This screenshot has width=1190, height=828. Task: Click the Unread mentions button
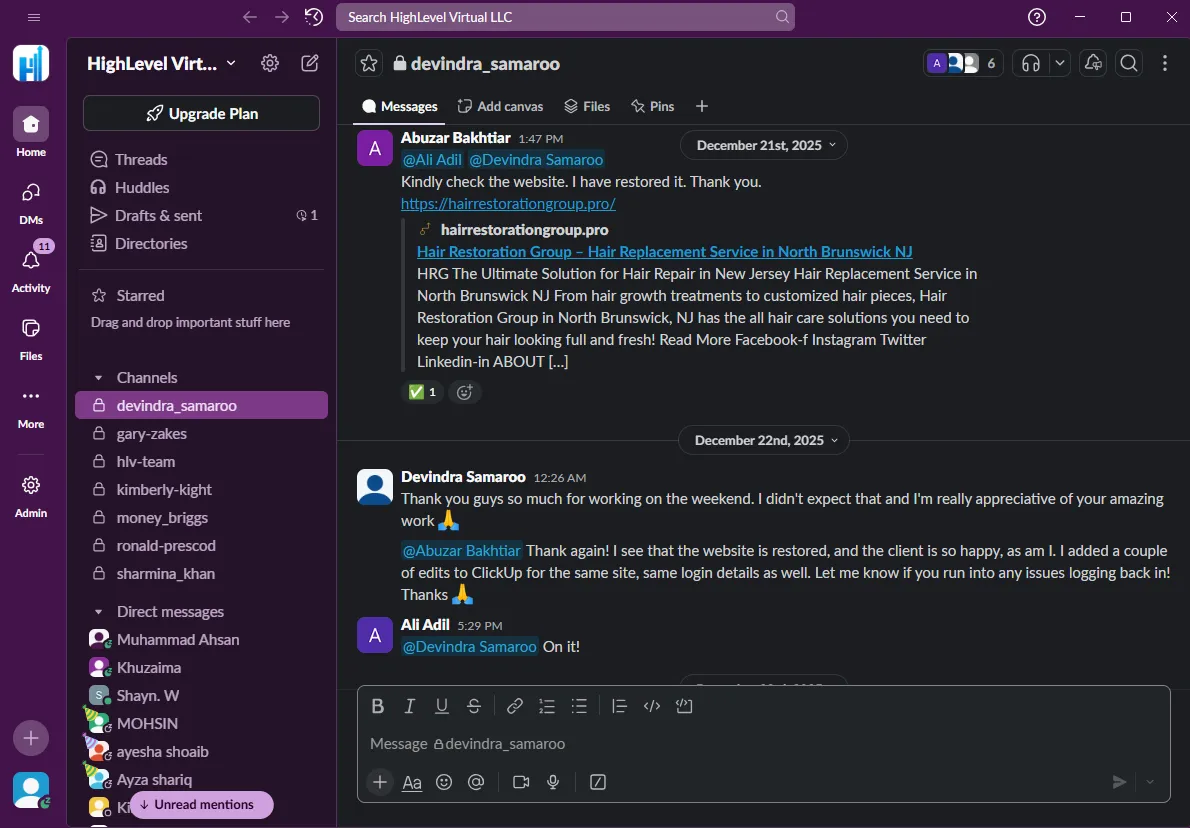pyautogui.click(x=201, y=804)
